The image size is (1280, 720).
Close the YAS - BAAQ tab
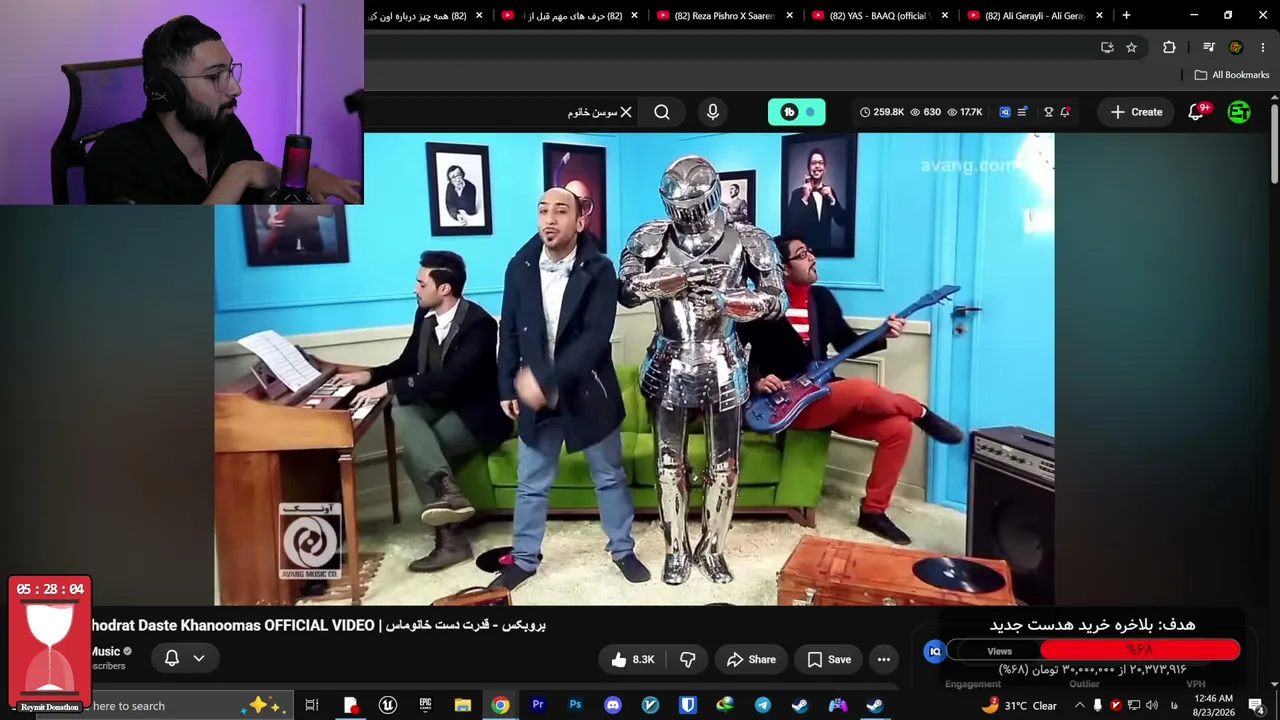944,15
